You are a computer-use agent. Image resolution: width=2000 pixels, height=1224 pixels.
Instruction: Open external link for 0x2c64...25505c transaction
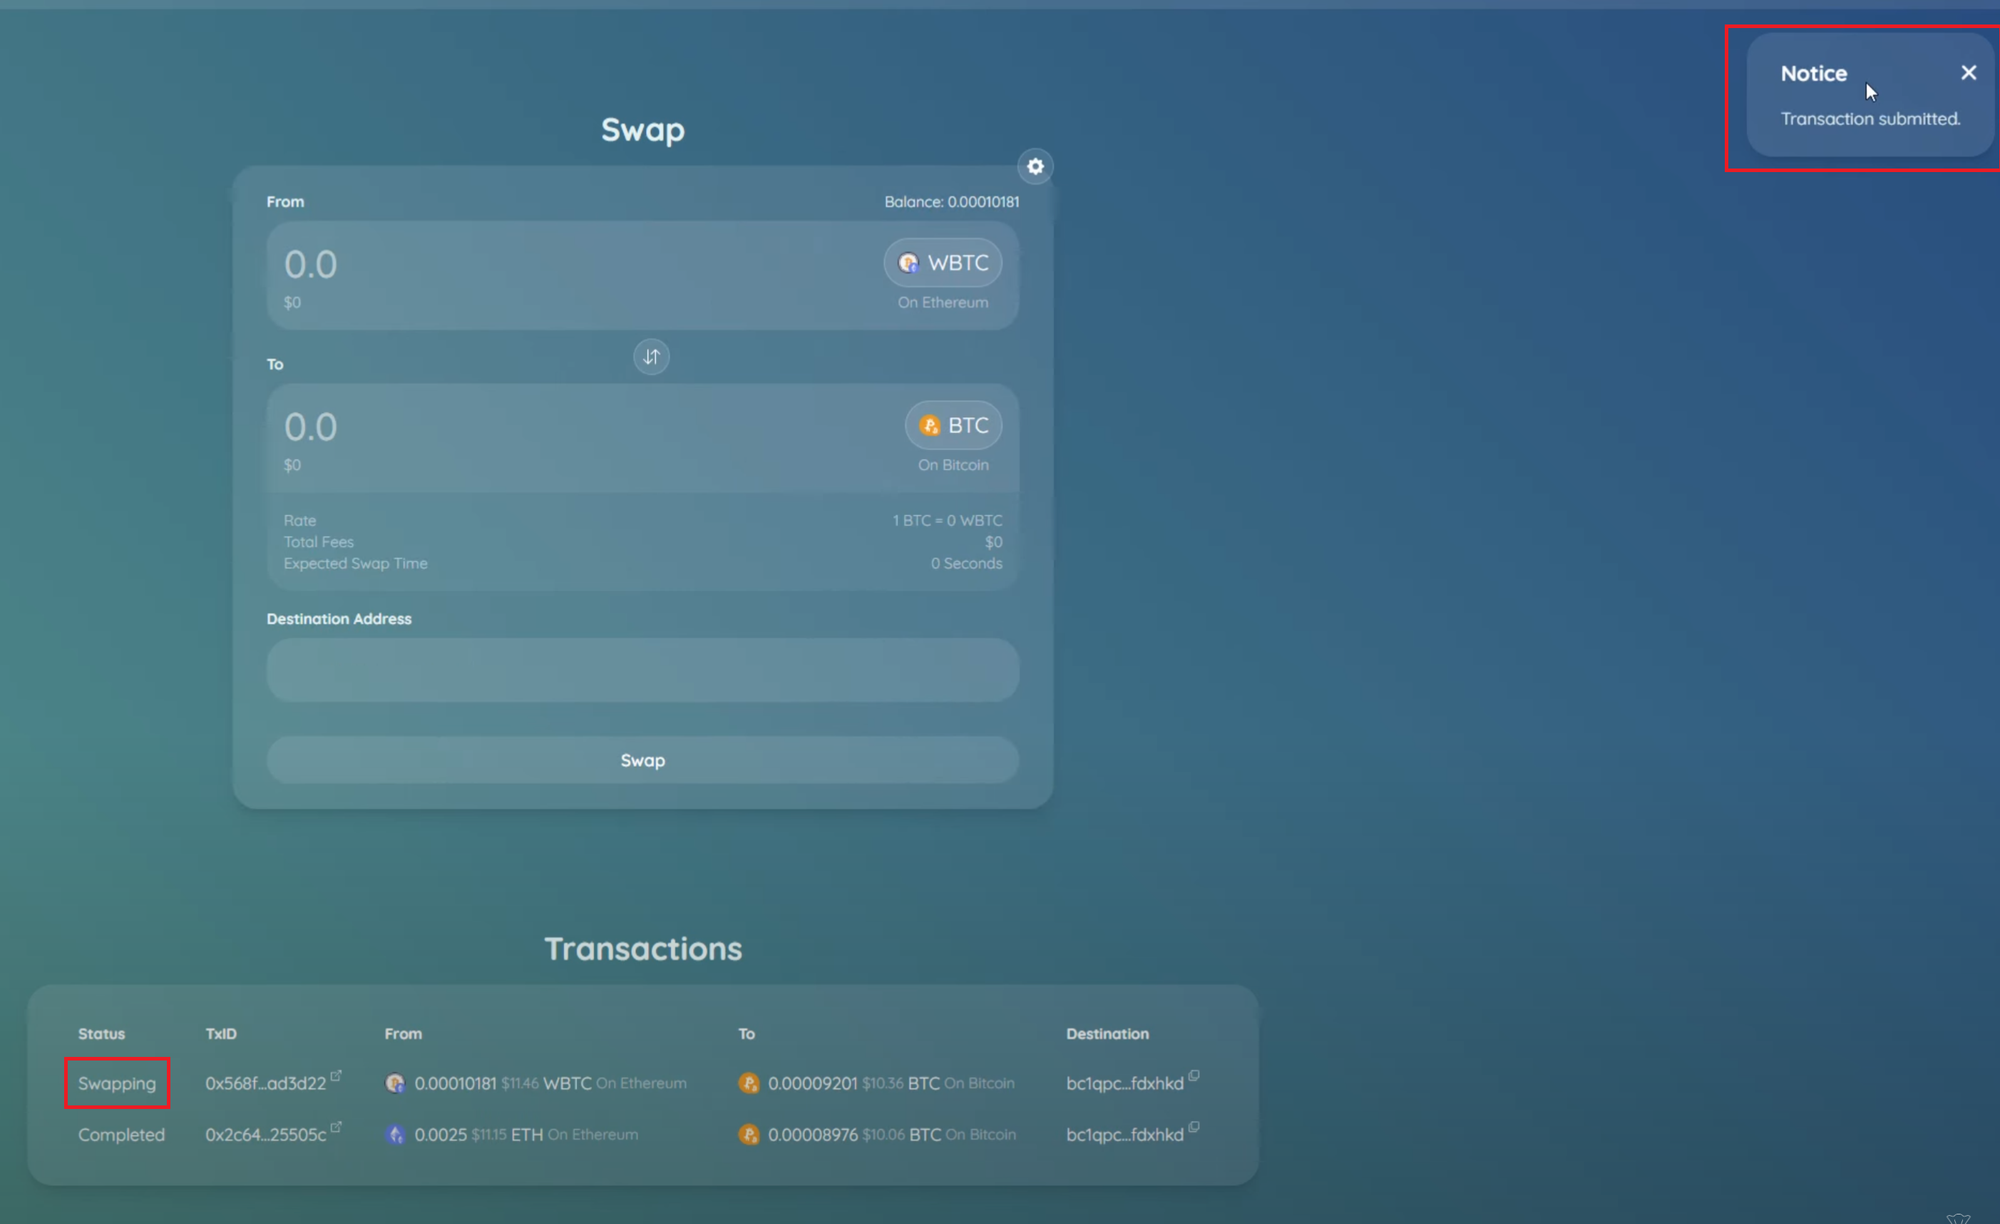click(x=336, y=1127)
